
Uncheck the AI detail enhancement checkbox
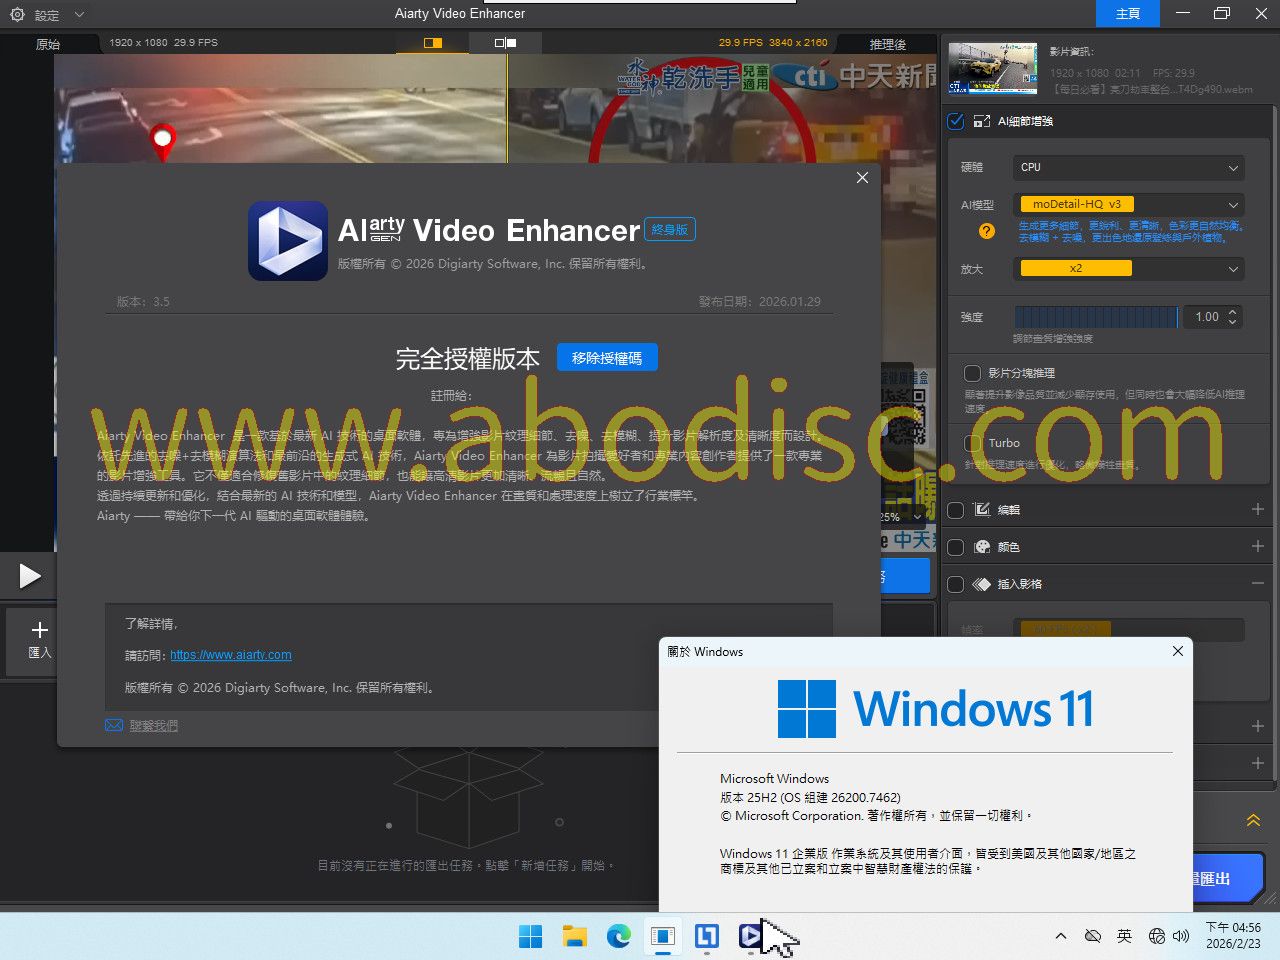[956, 121]
